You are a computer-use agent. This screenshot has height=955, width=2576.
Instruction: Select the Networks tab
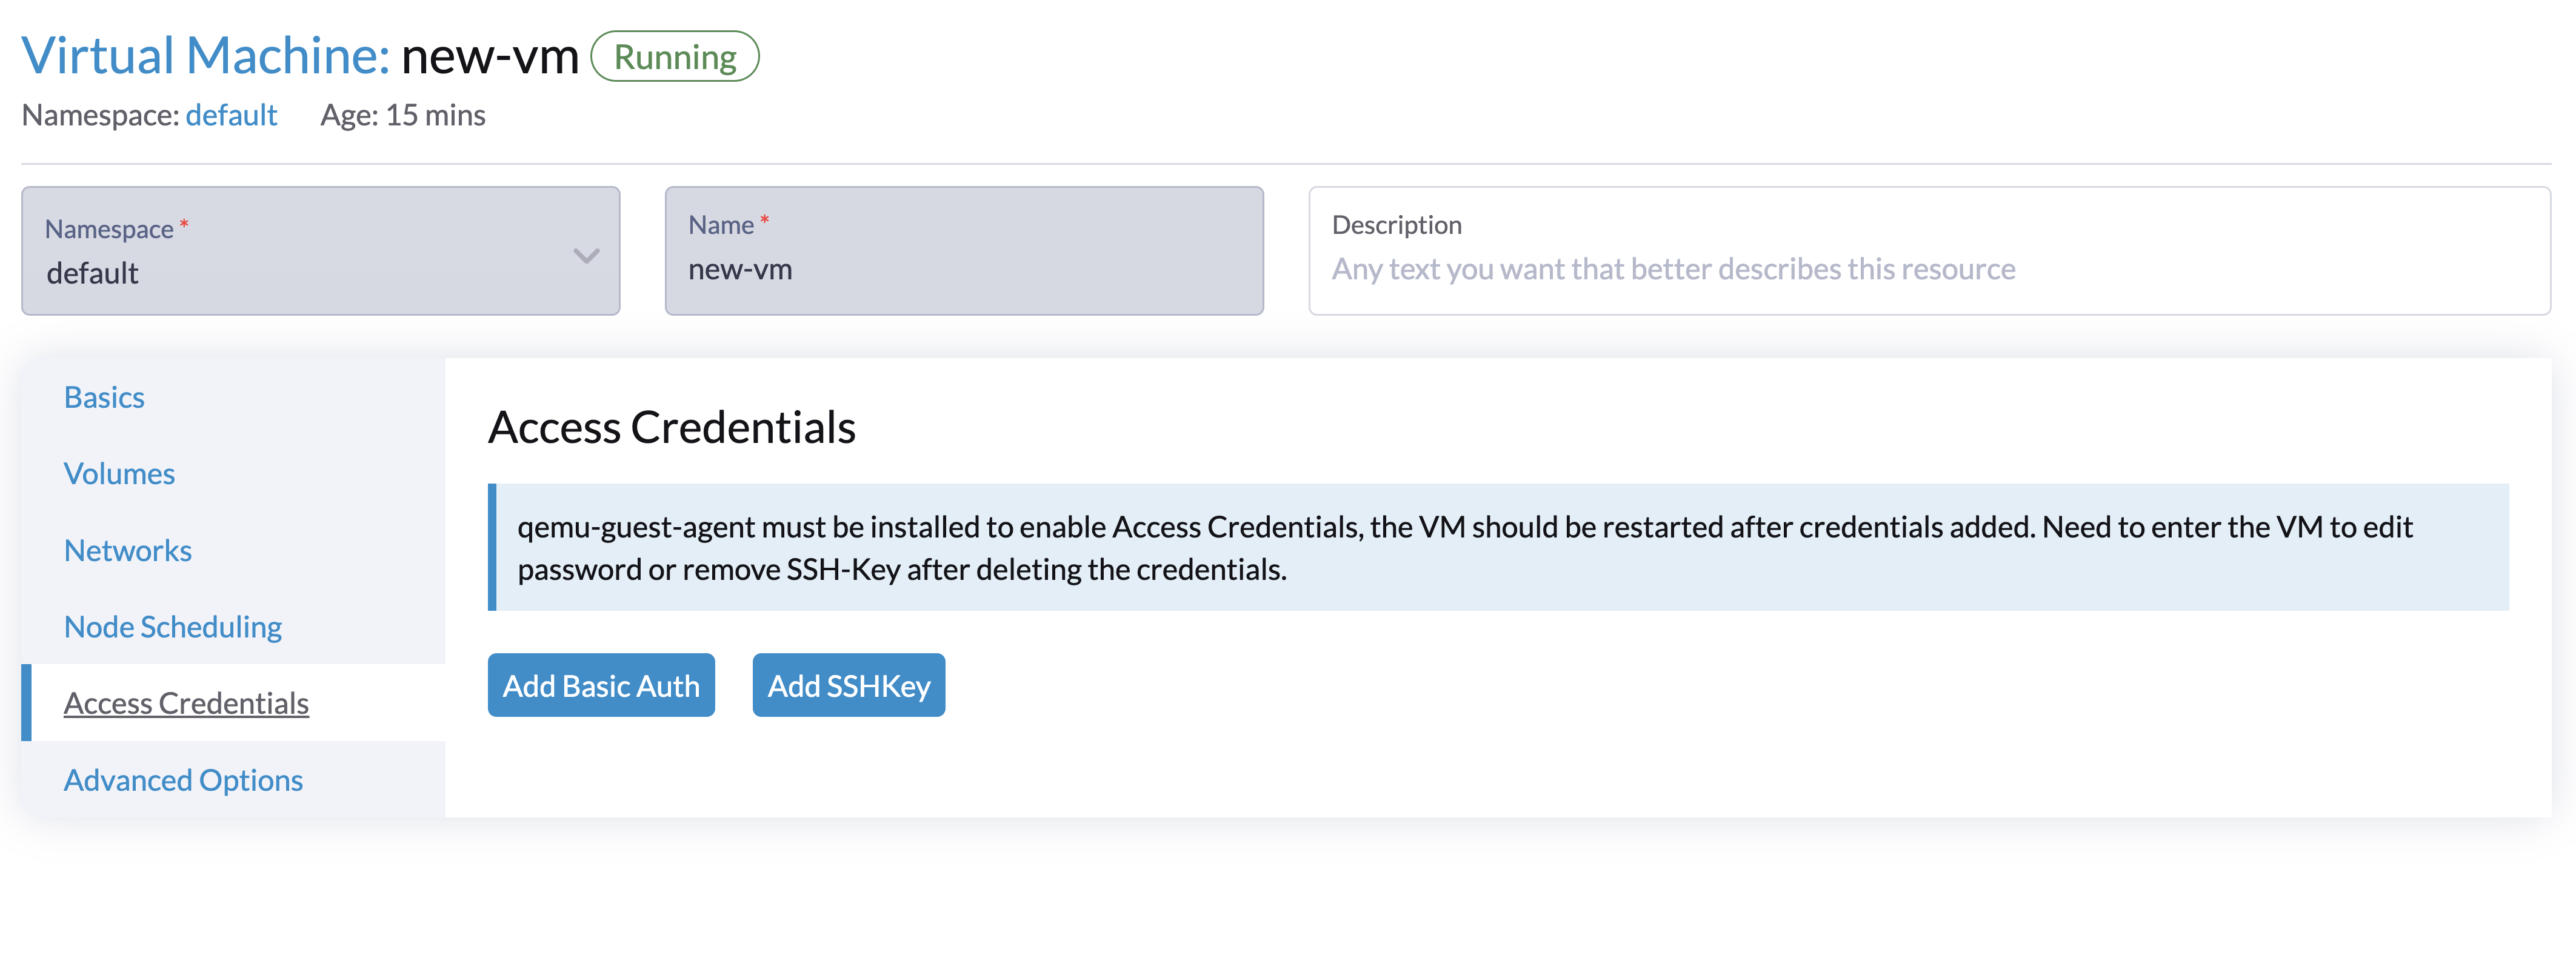(x=128, y=550)
